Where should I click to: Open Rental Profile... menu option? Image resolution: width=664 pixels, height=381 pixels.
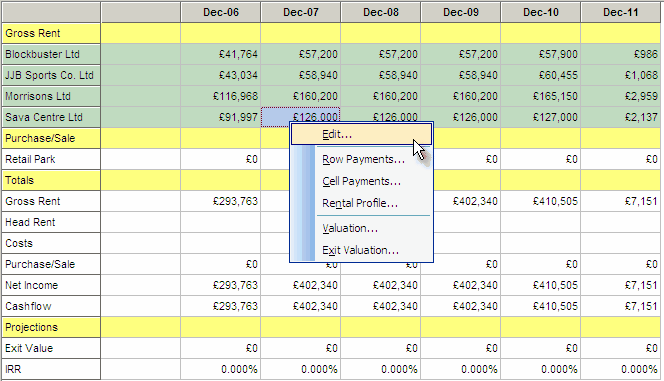(360, 203)
